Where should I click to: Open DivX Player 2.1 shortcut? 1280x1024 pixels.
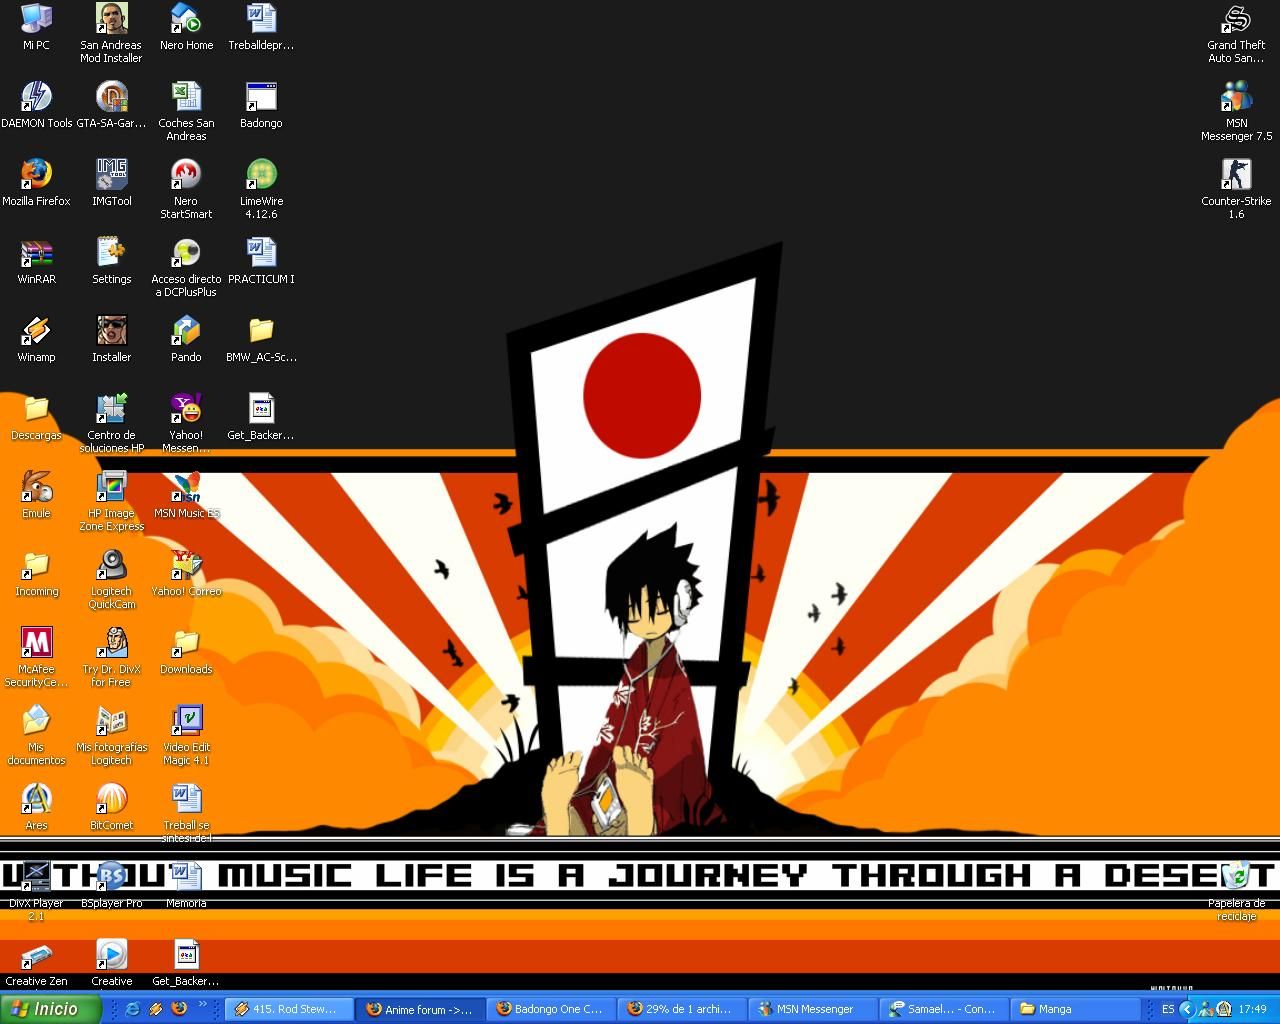(36, 891)
